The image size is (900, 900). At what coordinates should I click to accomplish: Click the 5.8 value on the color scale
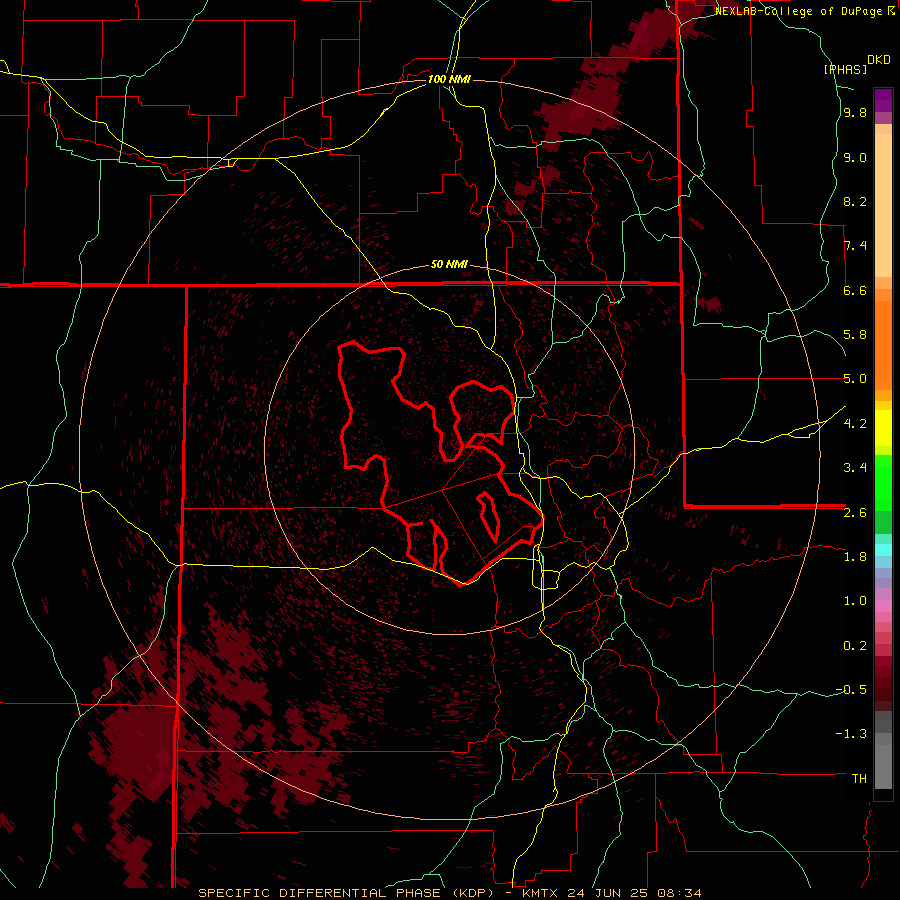click(x=855, y=335)
